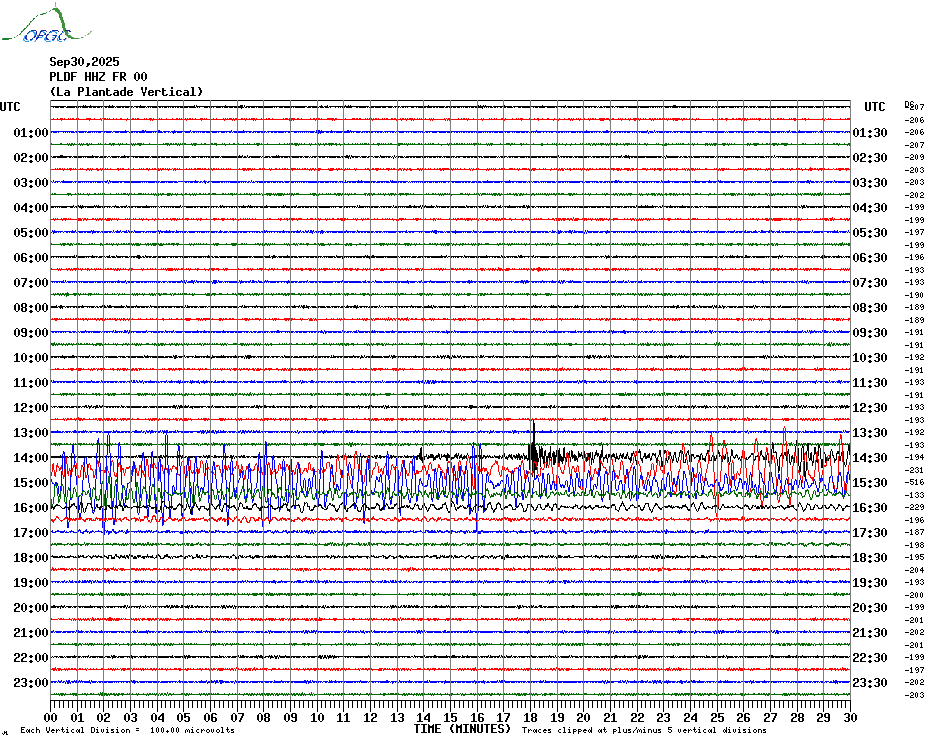930x744 pixels.
Task: Select minute 10 on the time axis
Action: (x=317, y=718)
